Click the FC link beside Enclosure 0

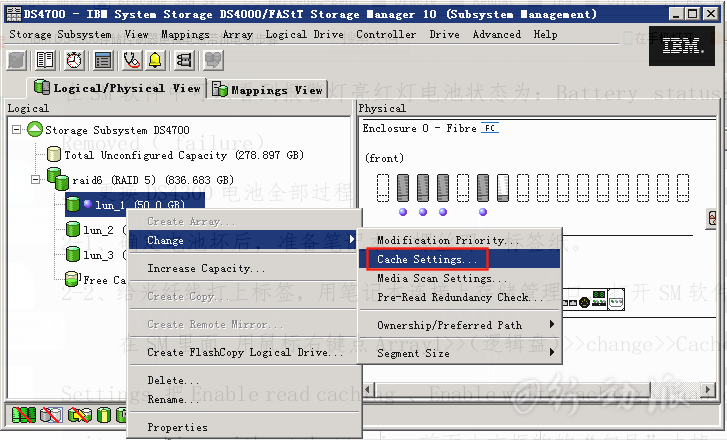[x=490, y=128]
